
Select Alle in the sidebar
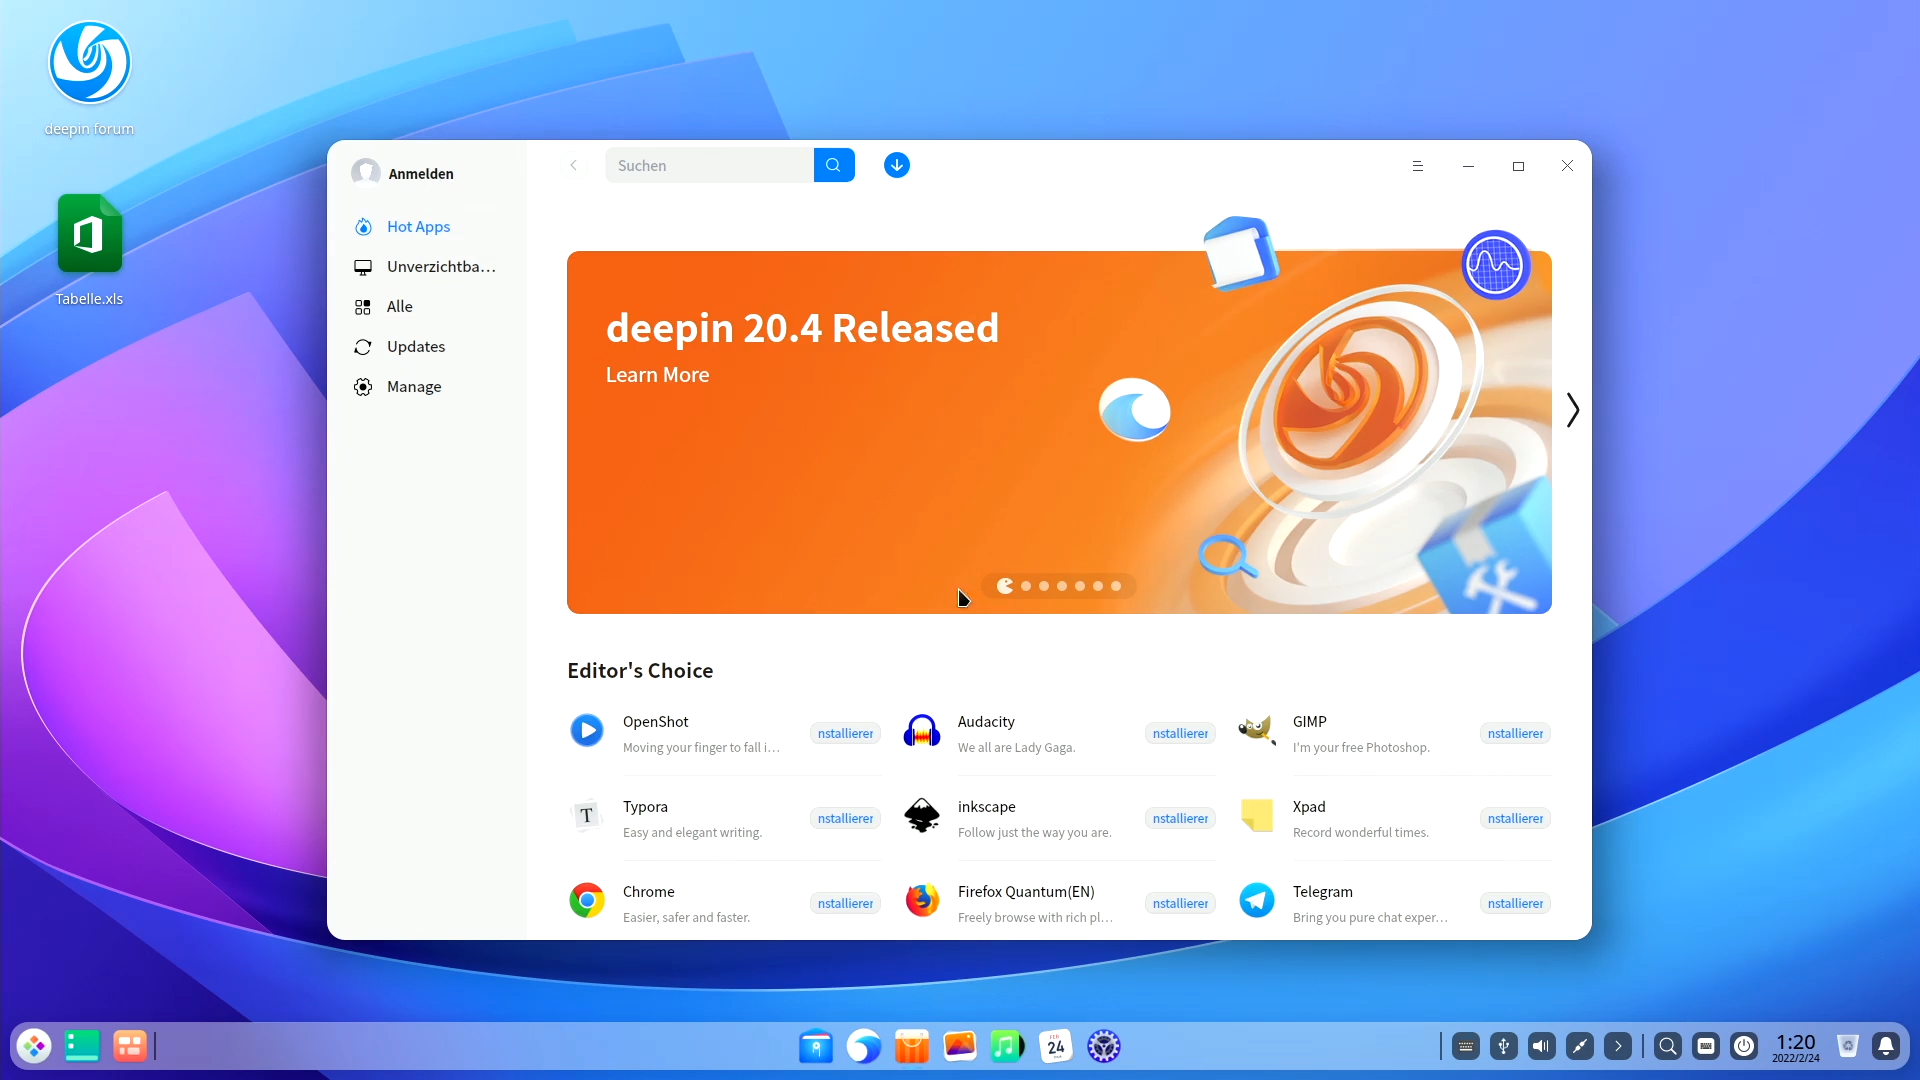click(x=428, y=306)
